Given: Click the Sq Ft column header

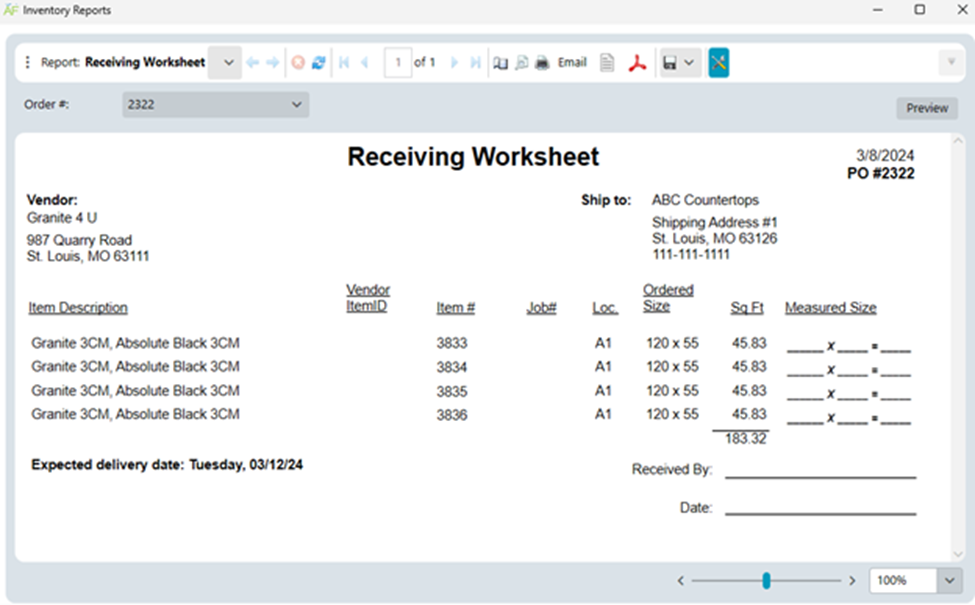Looking at the screenshot, I should (747, 308).
